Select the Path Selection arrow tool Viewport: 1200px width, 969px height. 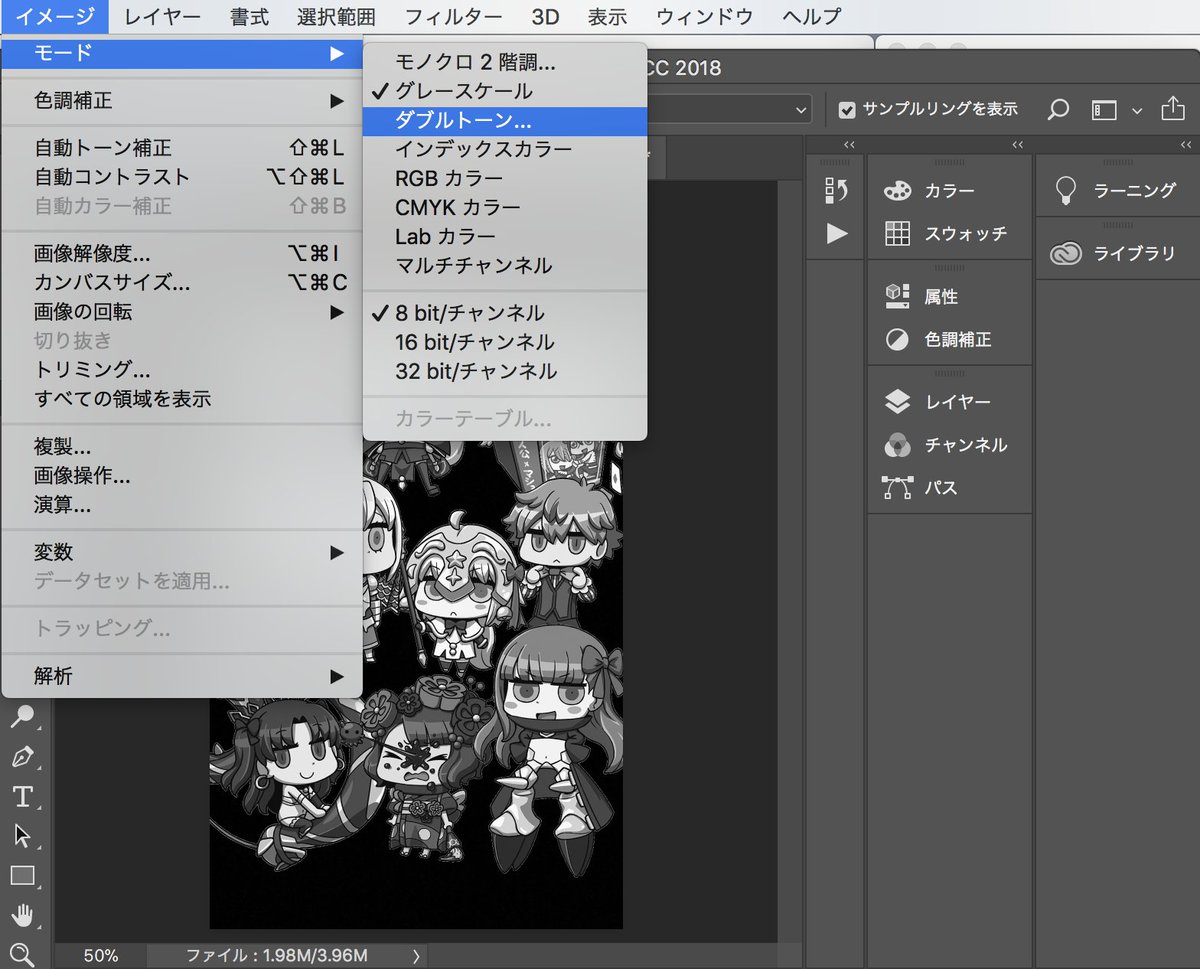click(22, 836)
